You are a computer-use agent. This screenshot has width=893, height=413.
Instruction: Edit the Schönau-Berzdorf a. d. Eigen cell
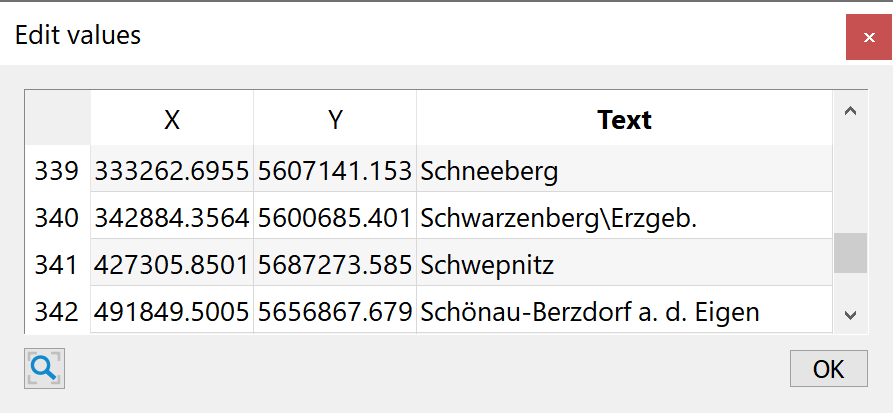[624, 312]
